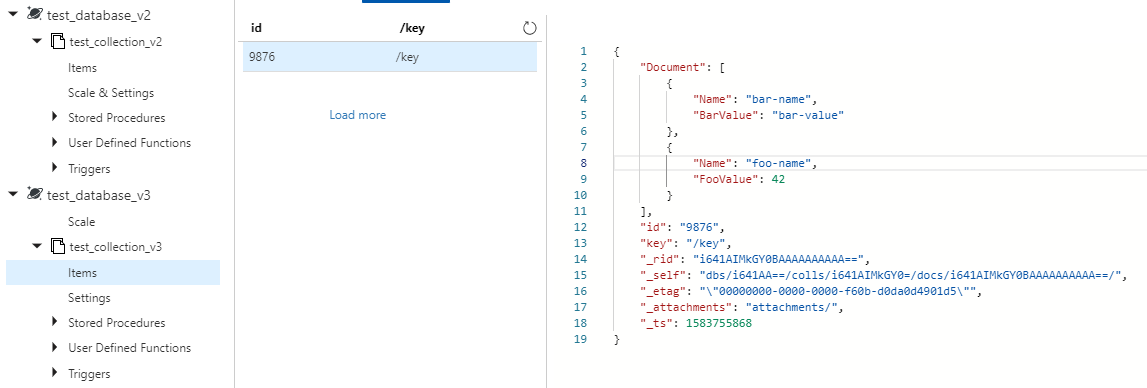The height and width of the screenshot is (388, 1147).
Task: Open Settings under test_collection_v3
Action: click(89, 298)
